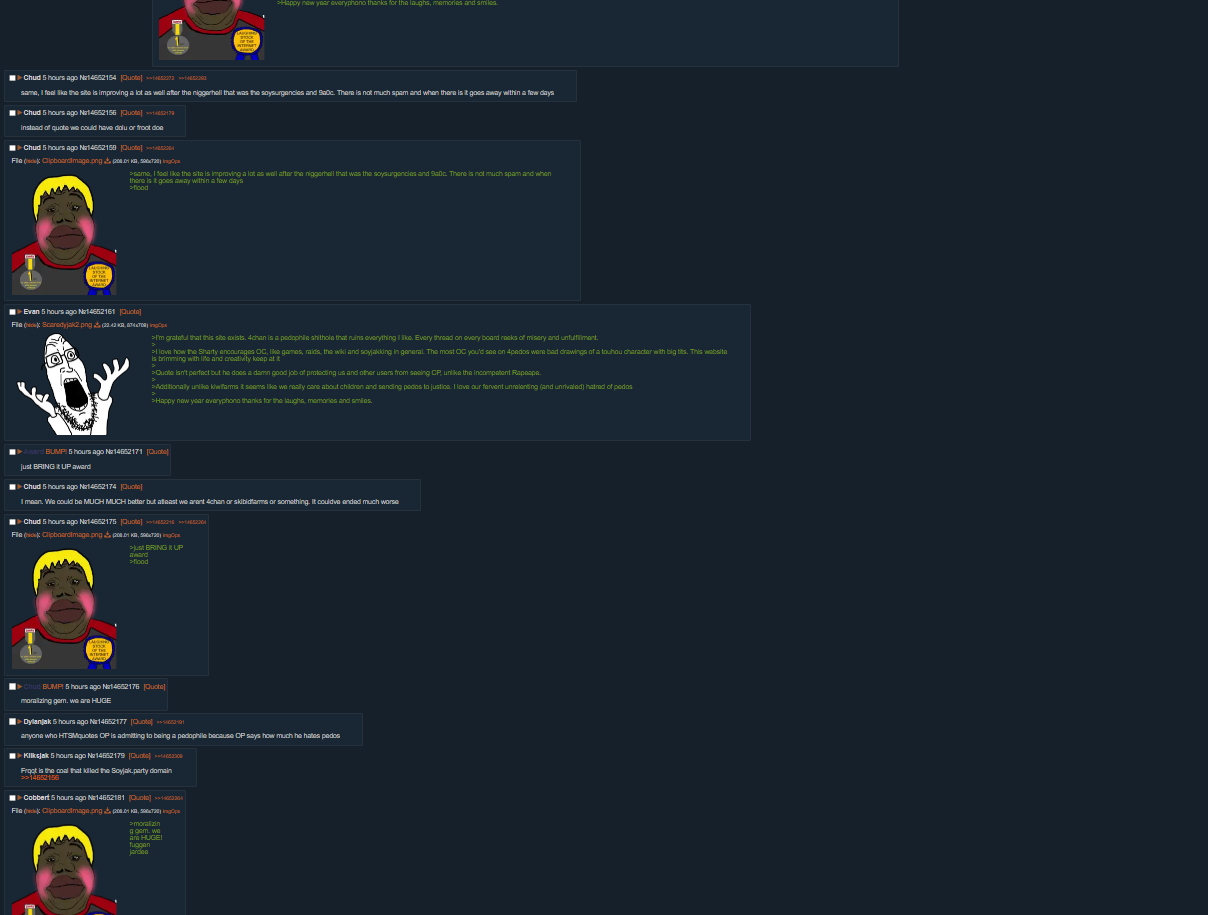Click download icon in post 14652181
The height and width of the screenshot is (915, 1208).
[108, 811]
